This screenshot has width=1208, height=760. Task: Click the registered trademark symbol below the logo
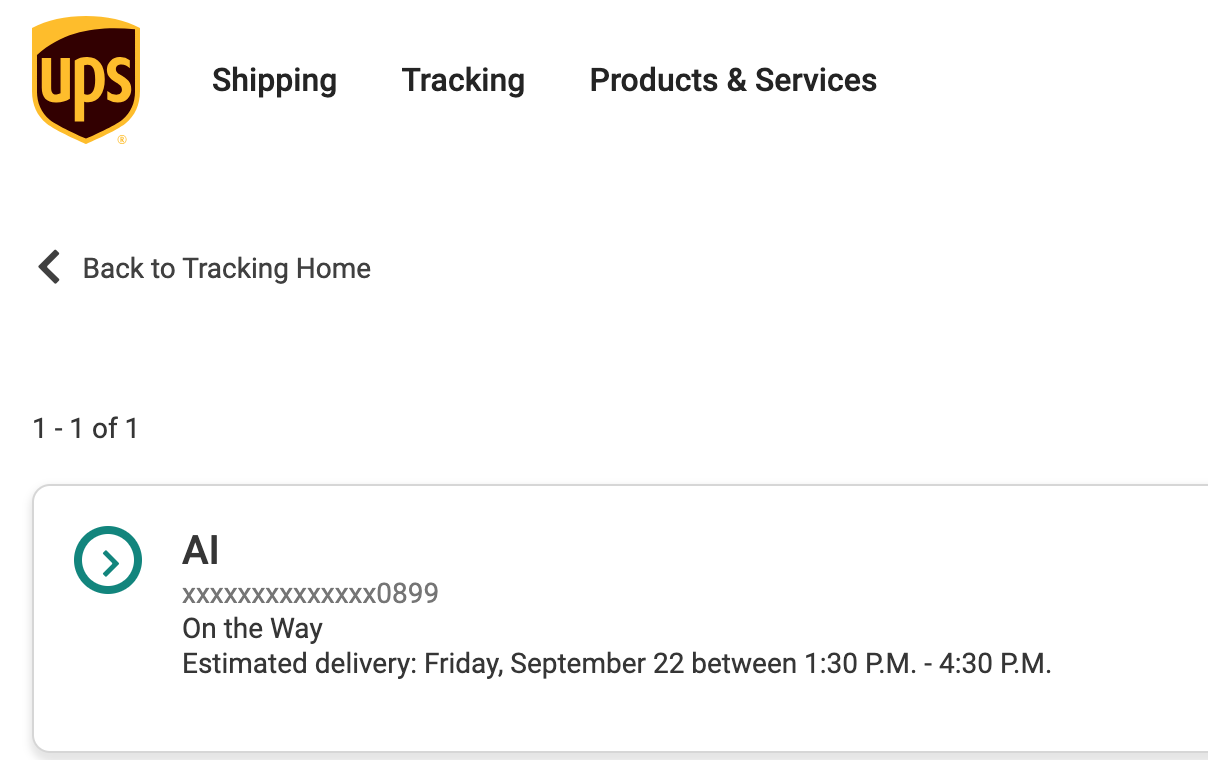(122, 140)
